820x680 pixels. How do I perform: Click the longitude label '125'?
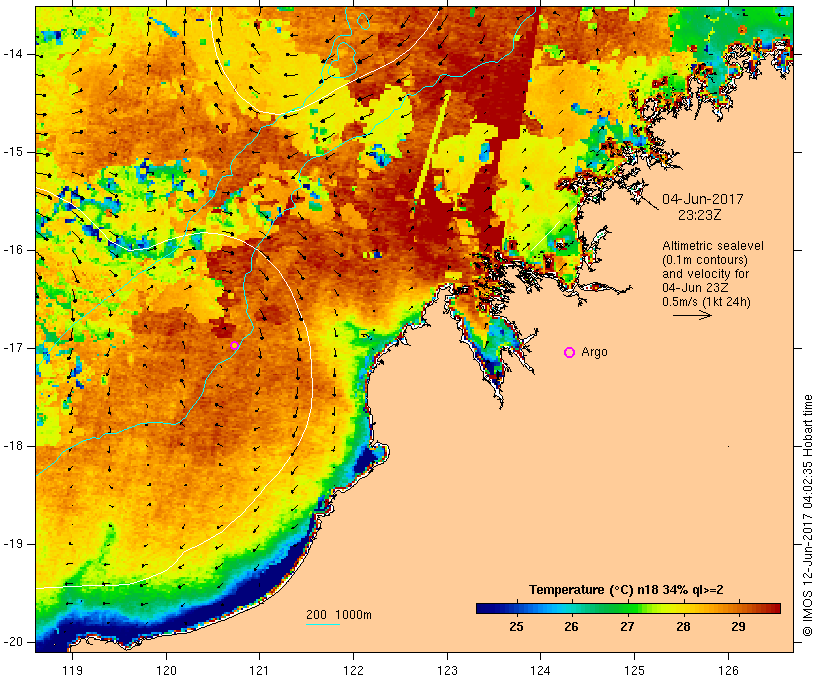(x=635, y=670)
